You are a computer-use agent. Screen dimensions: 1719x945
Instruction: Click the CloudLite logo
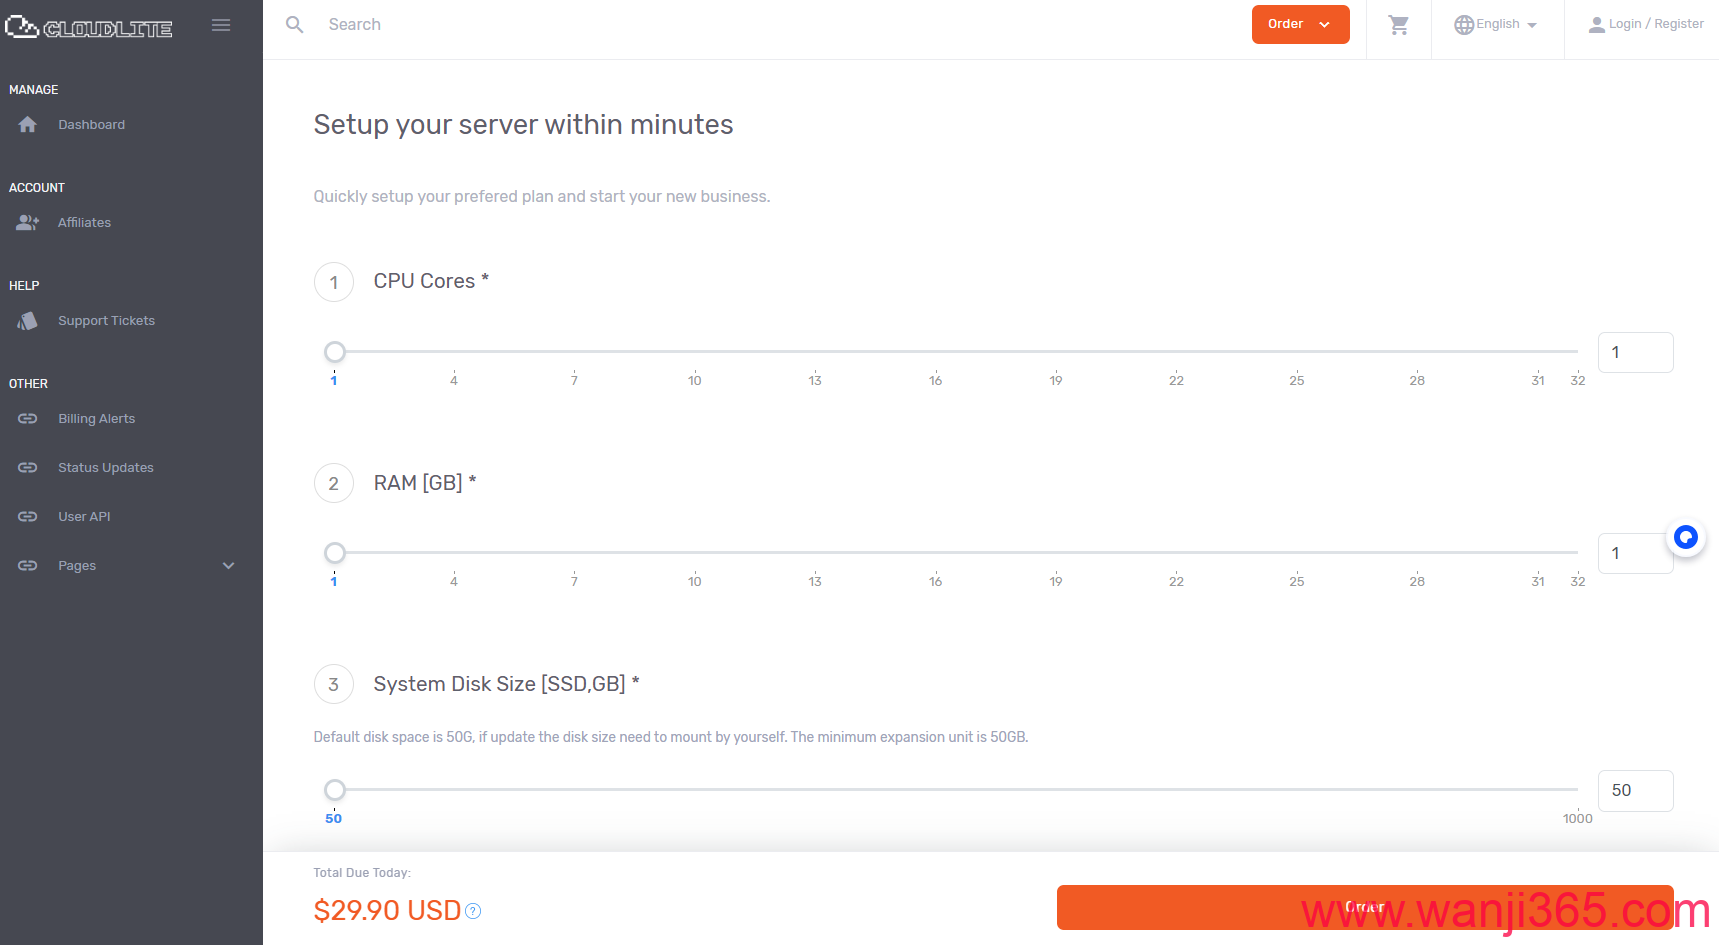tap(89, 27)
